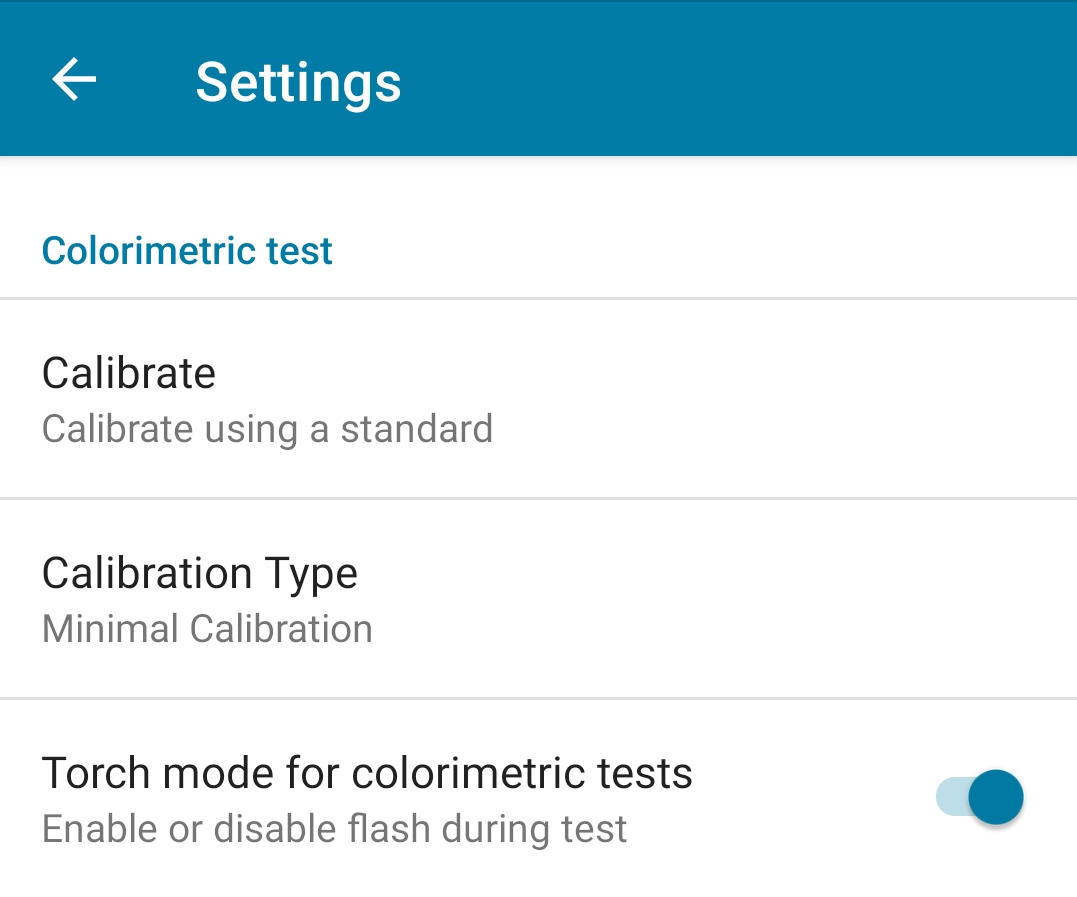Screen dimensions: 1077x897
Task: Go back using the arrow icon
Action: tap(74, 80)
